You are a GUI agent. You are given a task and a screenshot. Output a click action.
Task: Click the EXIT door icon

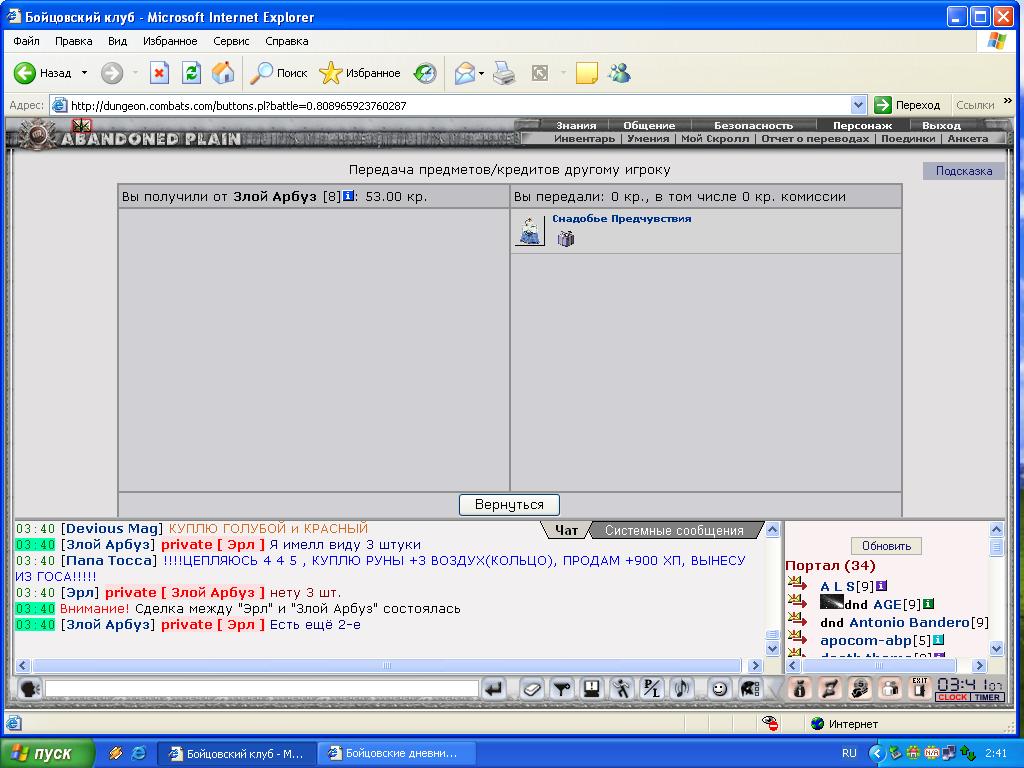click(920, 688)
